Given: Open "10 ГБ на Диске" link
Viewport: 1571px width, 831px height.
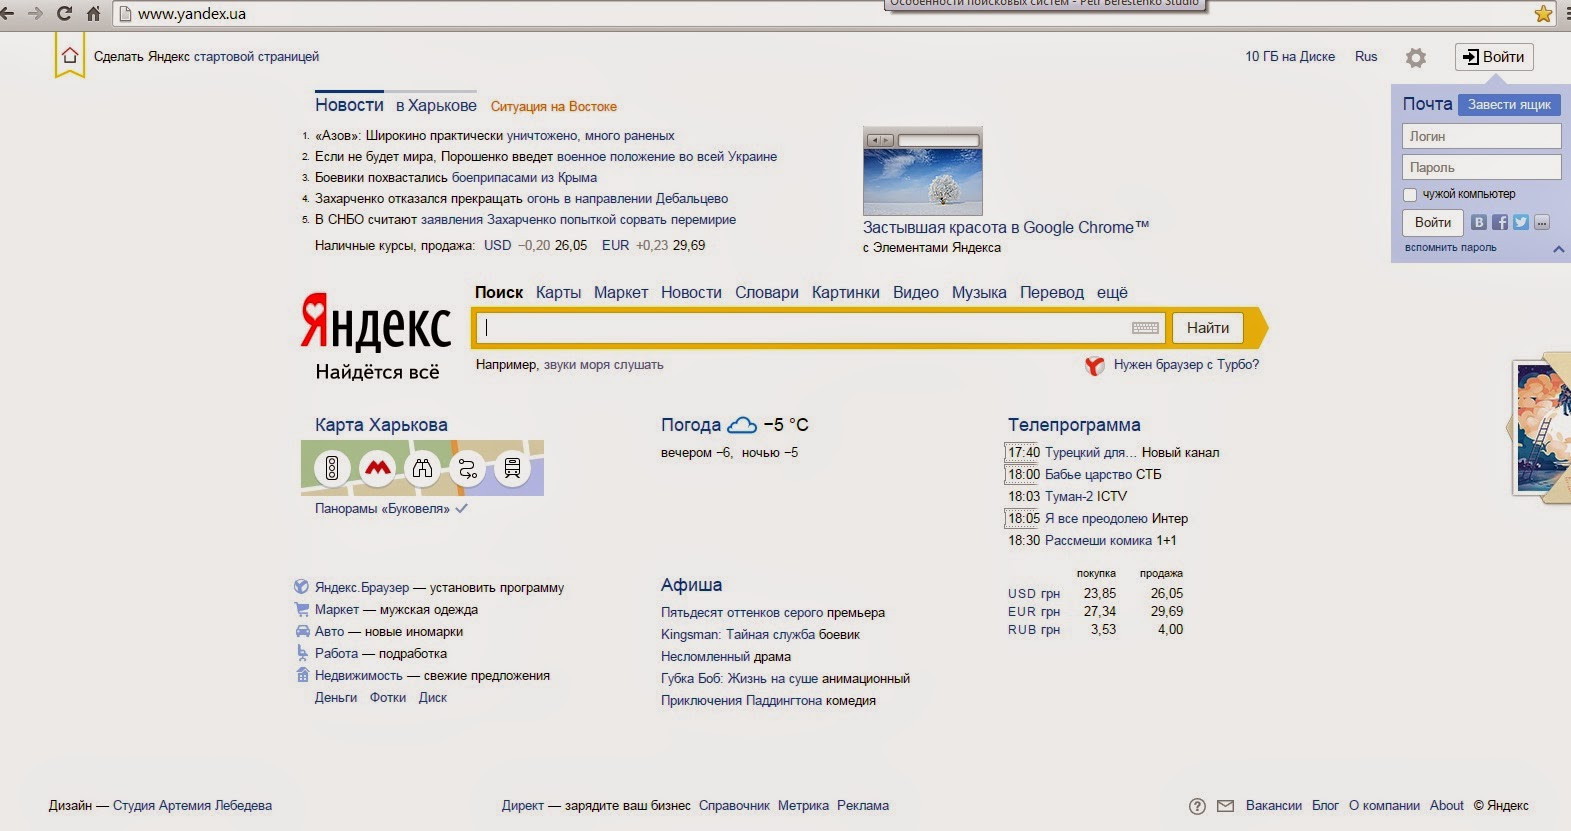Looking at the screenshot, I should click(x=1290, y=57).
